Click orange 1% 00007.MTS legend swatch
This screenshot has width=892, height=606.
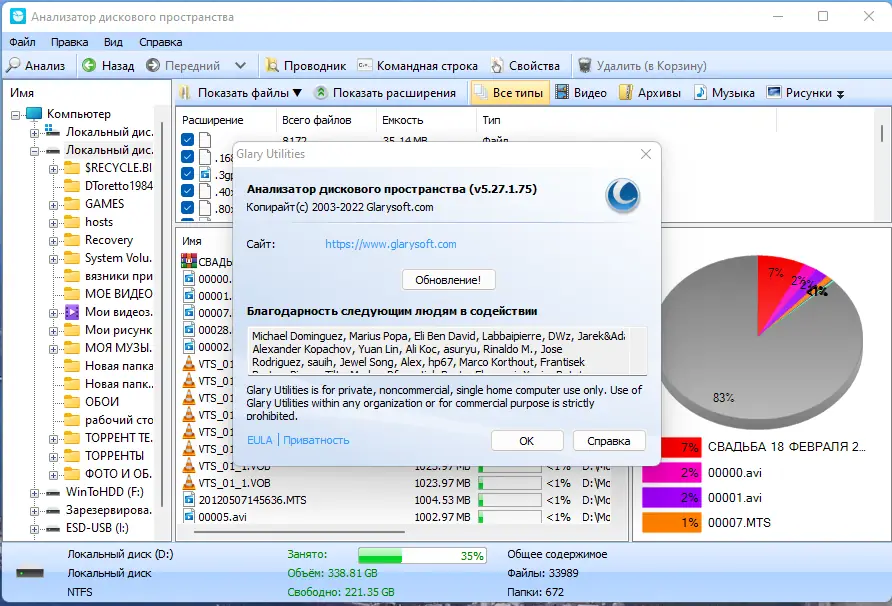[672, 522]
